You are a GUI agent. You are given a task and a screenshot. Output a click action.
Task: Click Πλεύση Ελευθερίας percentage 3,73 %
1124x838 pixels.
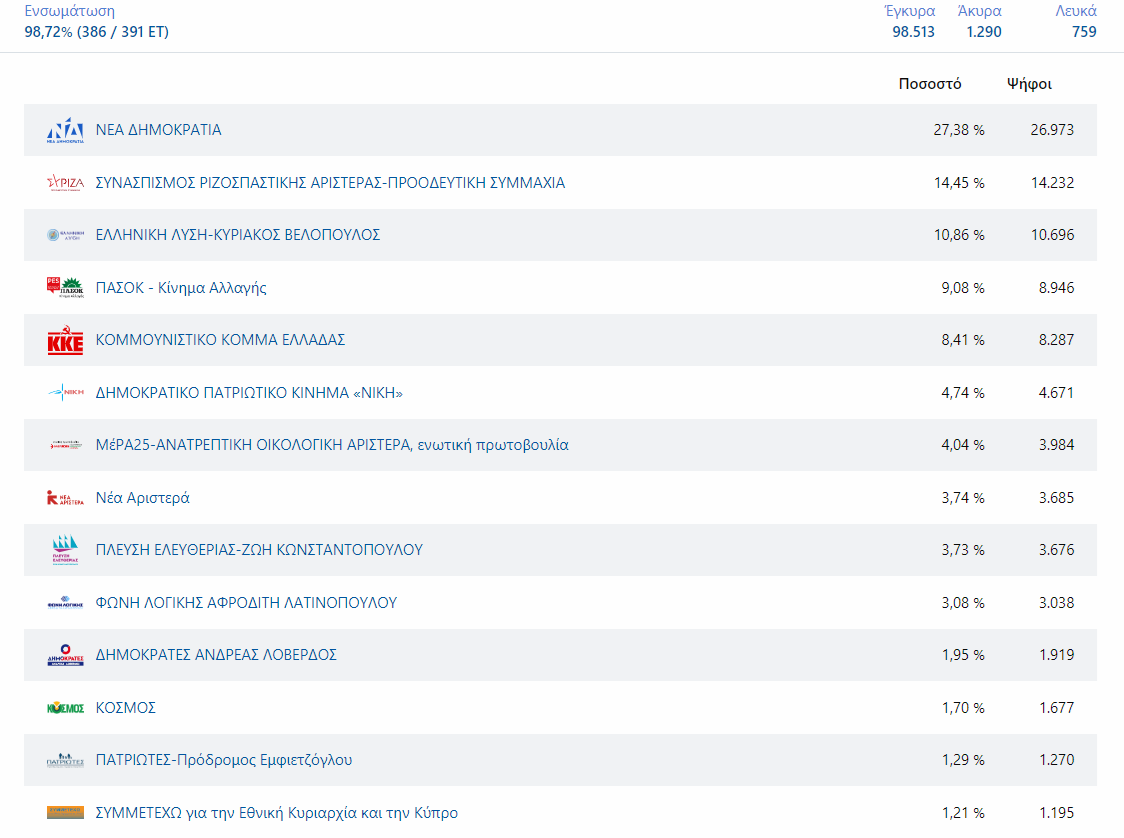(963, 550)
